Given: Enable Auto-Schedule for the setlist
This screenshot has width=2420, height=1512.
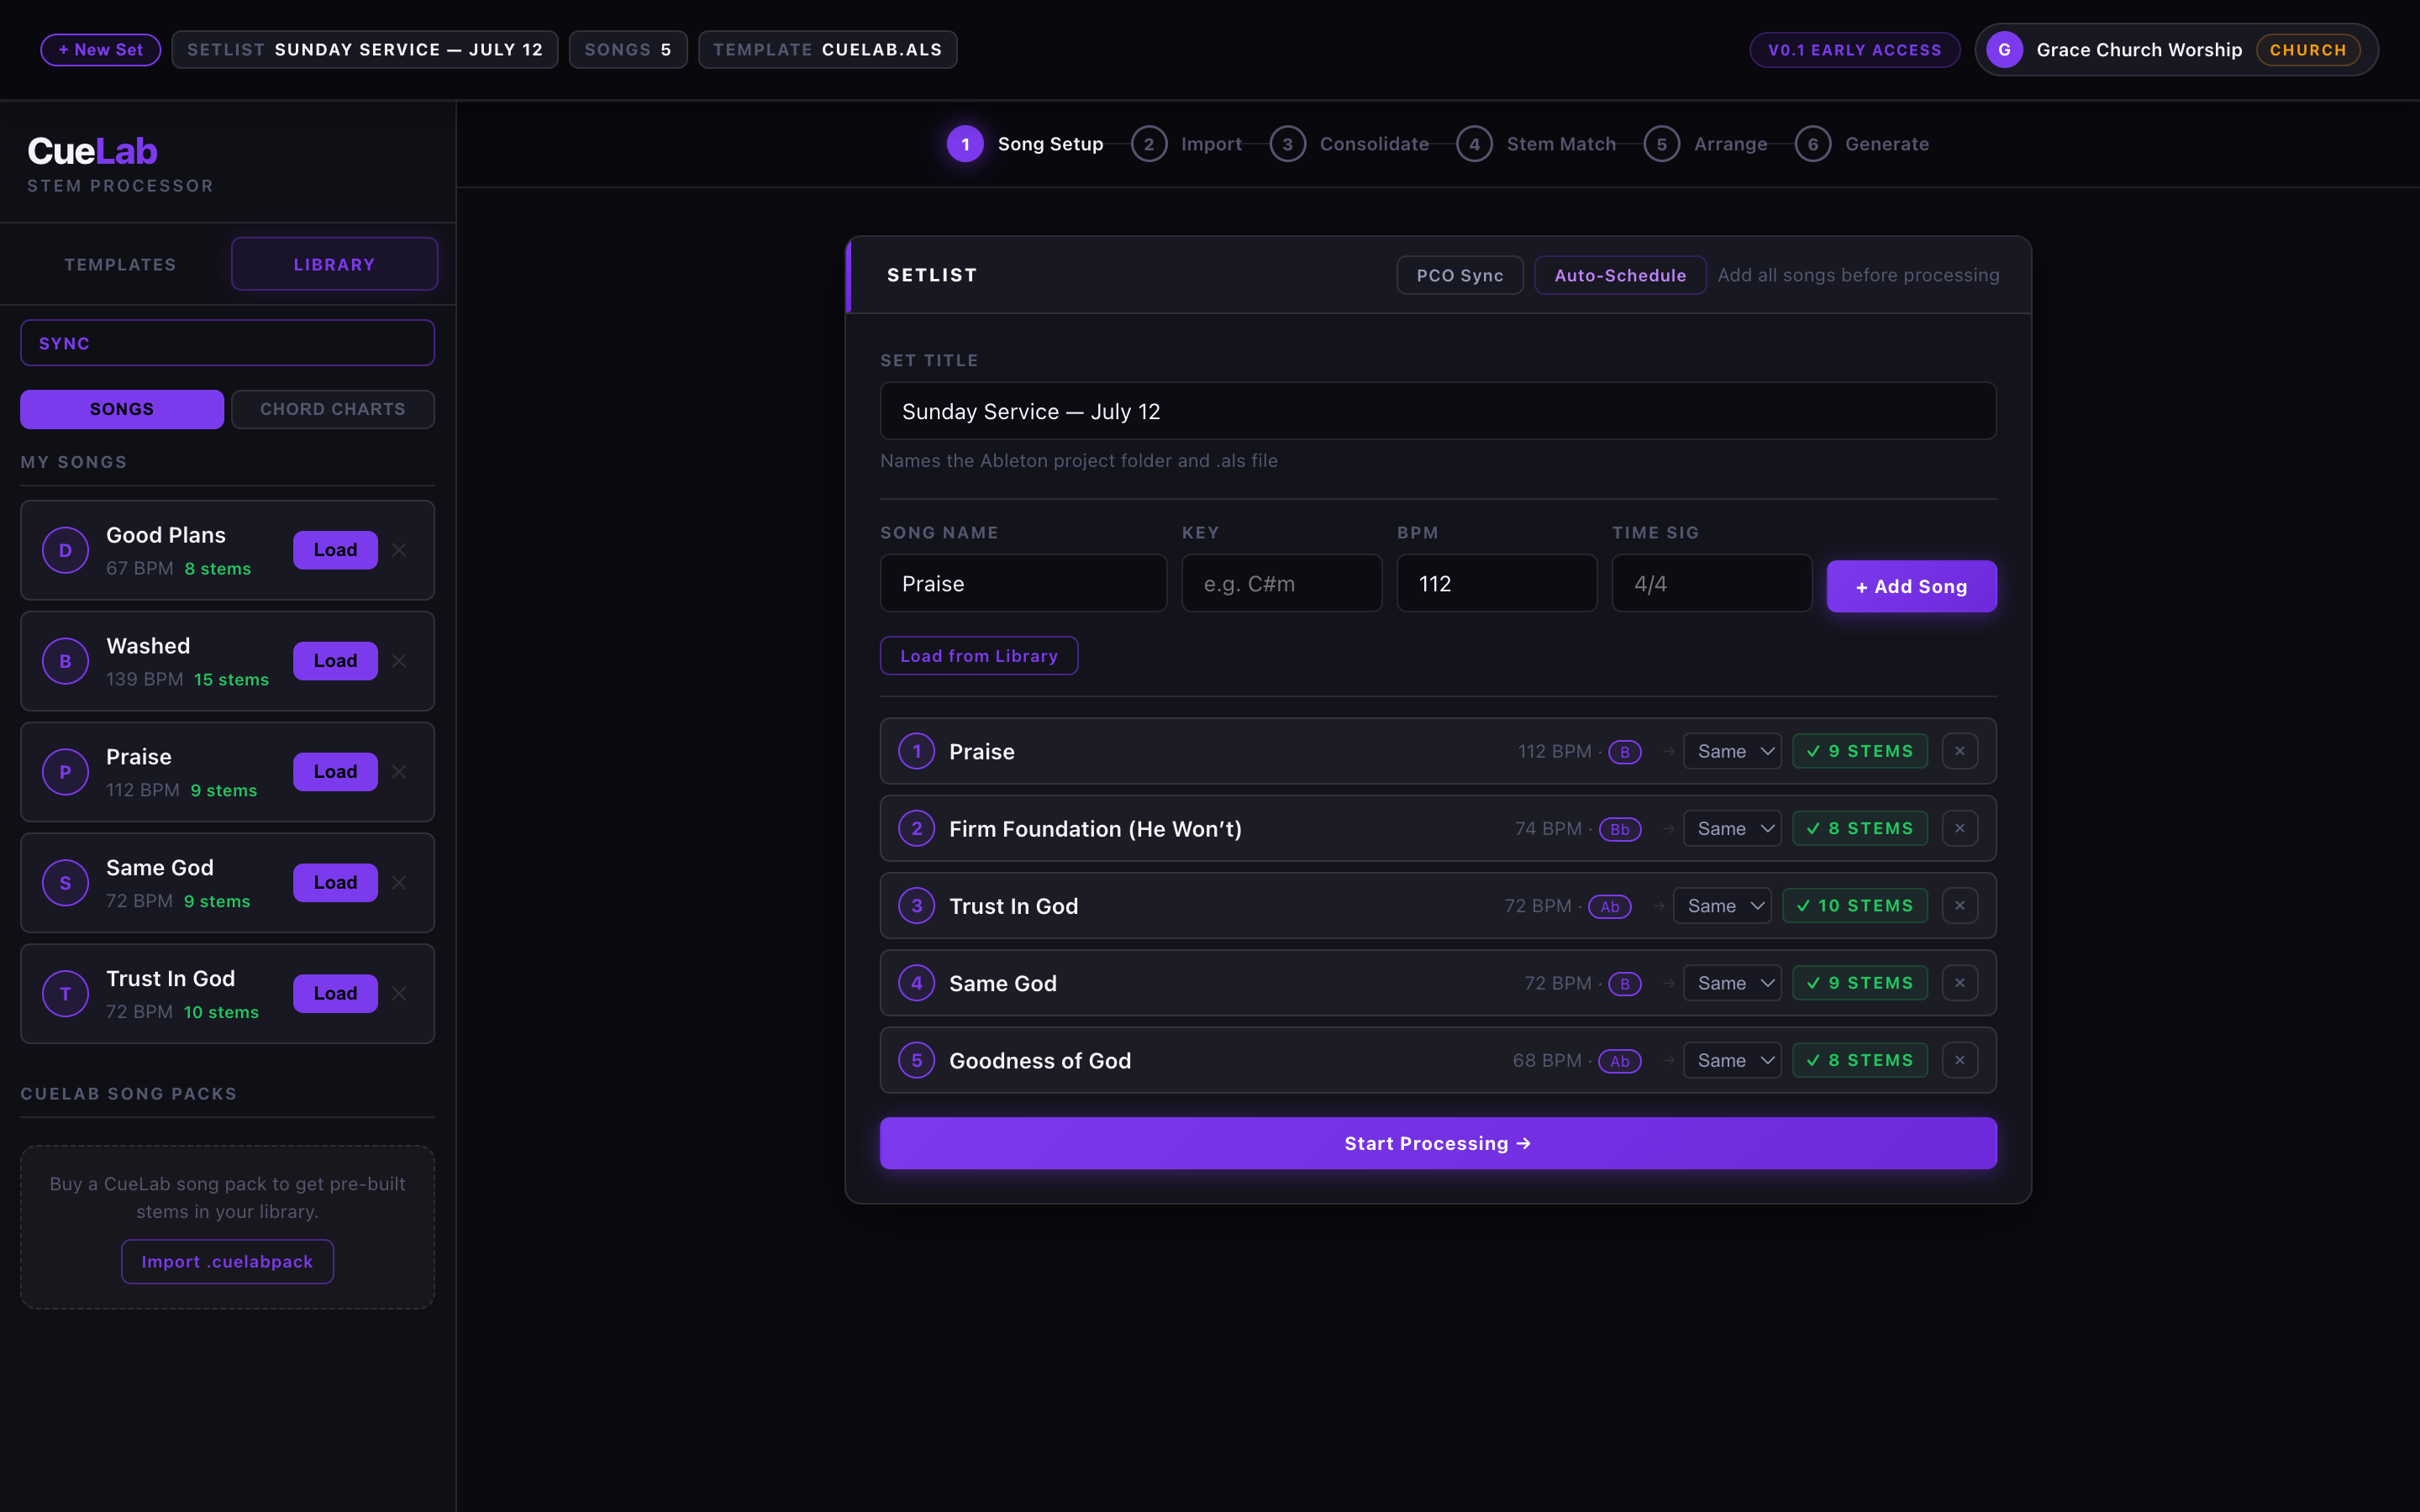Looking at the screenshot, I should tap(1620, 275).
